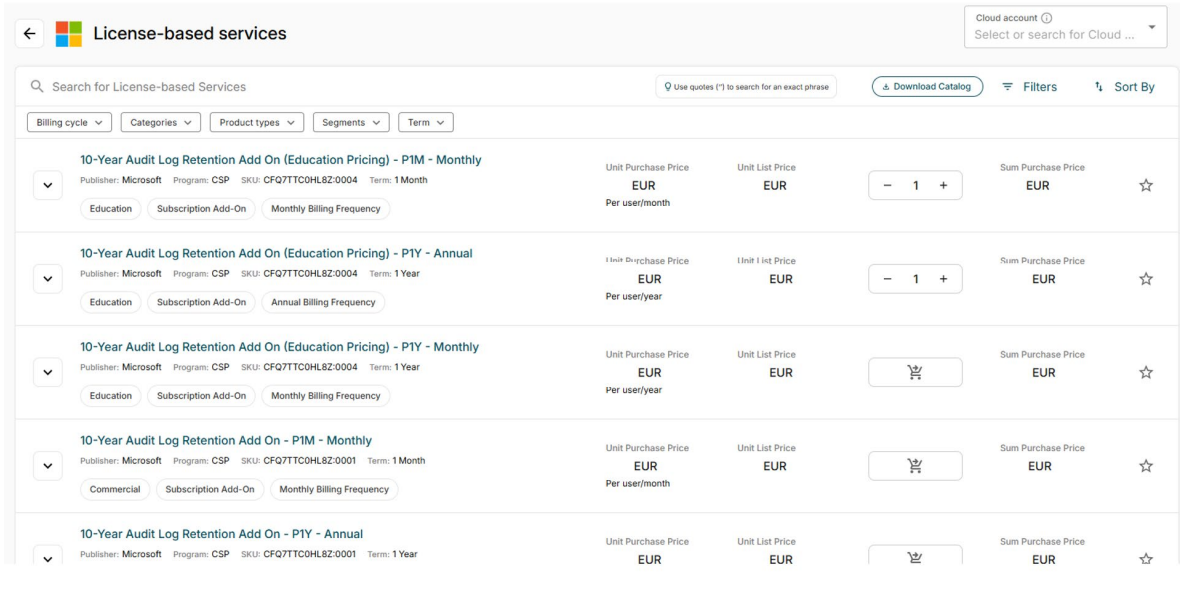Select the Filters lines icon
The height and width of the screenshot is (595, 1186).
[x=1007, y=87]
